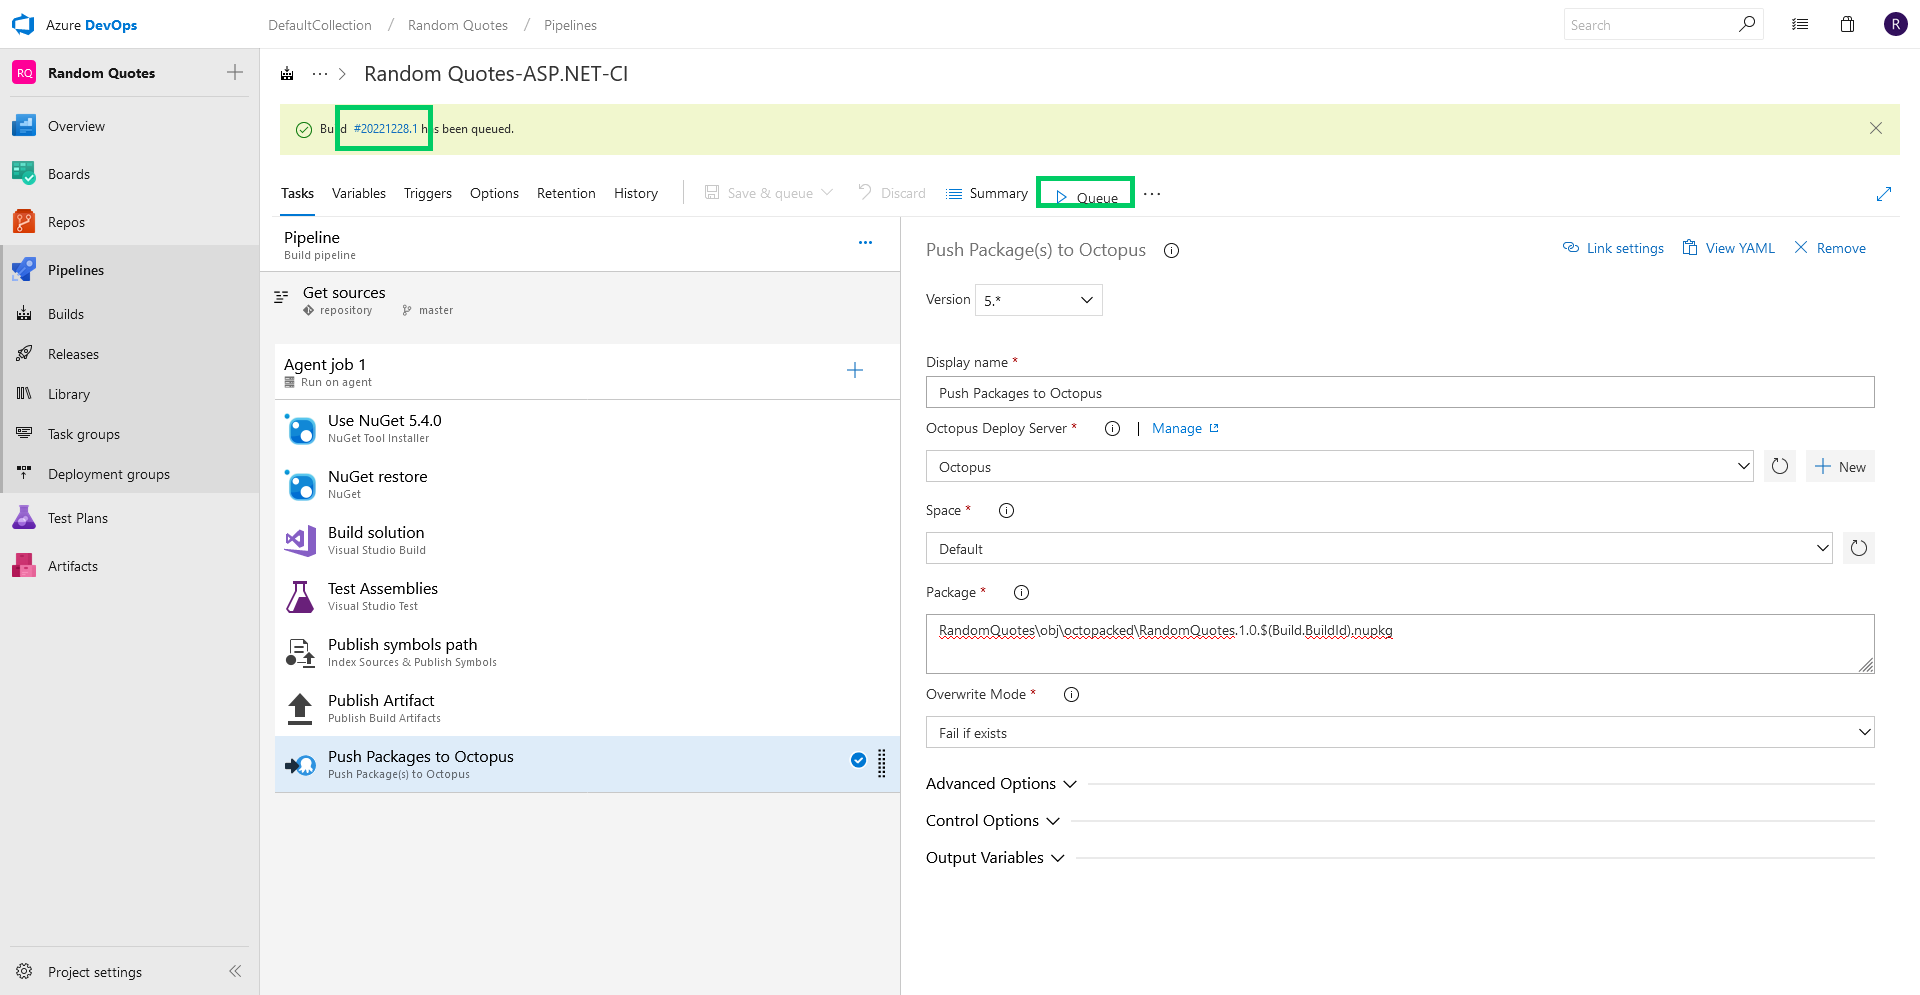Open the Manage service connections link
Image resolution: width=1920 pixels, height=995 pixels.
pos(1185,429)
